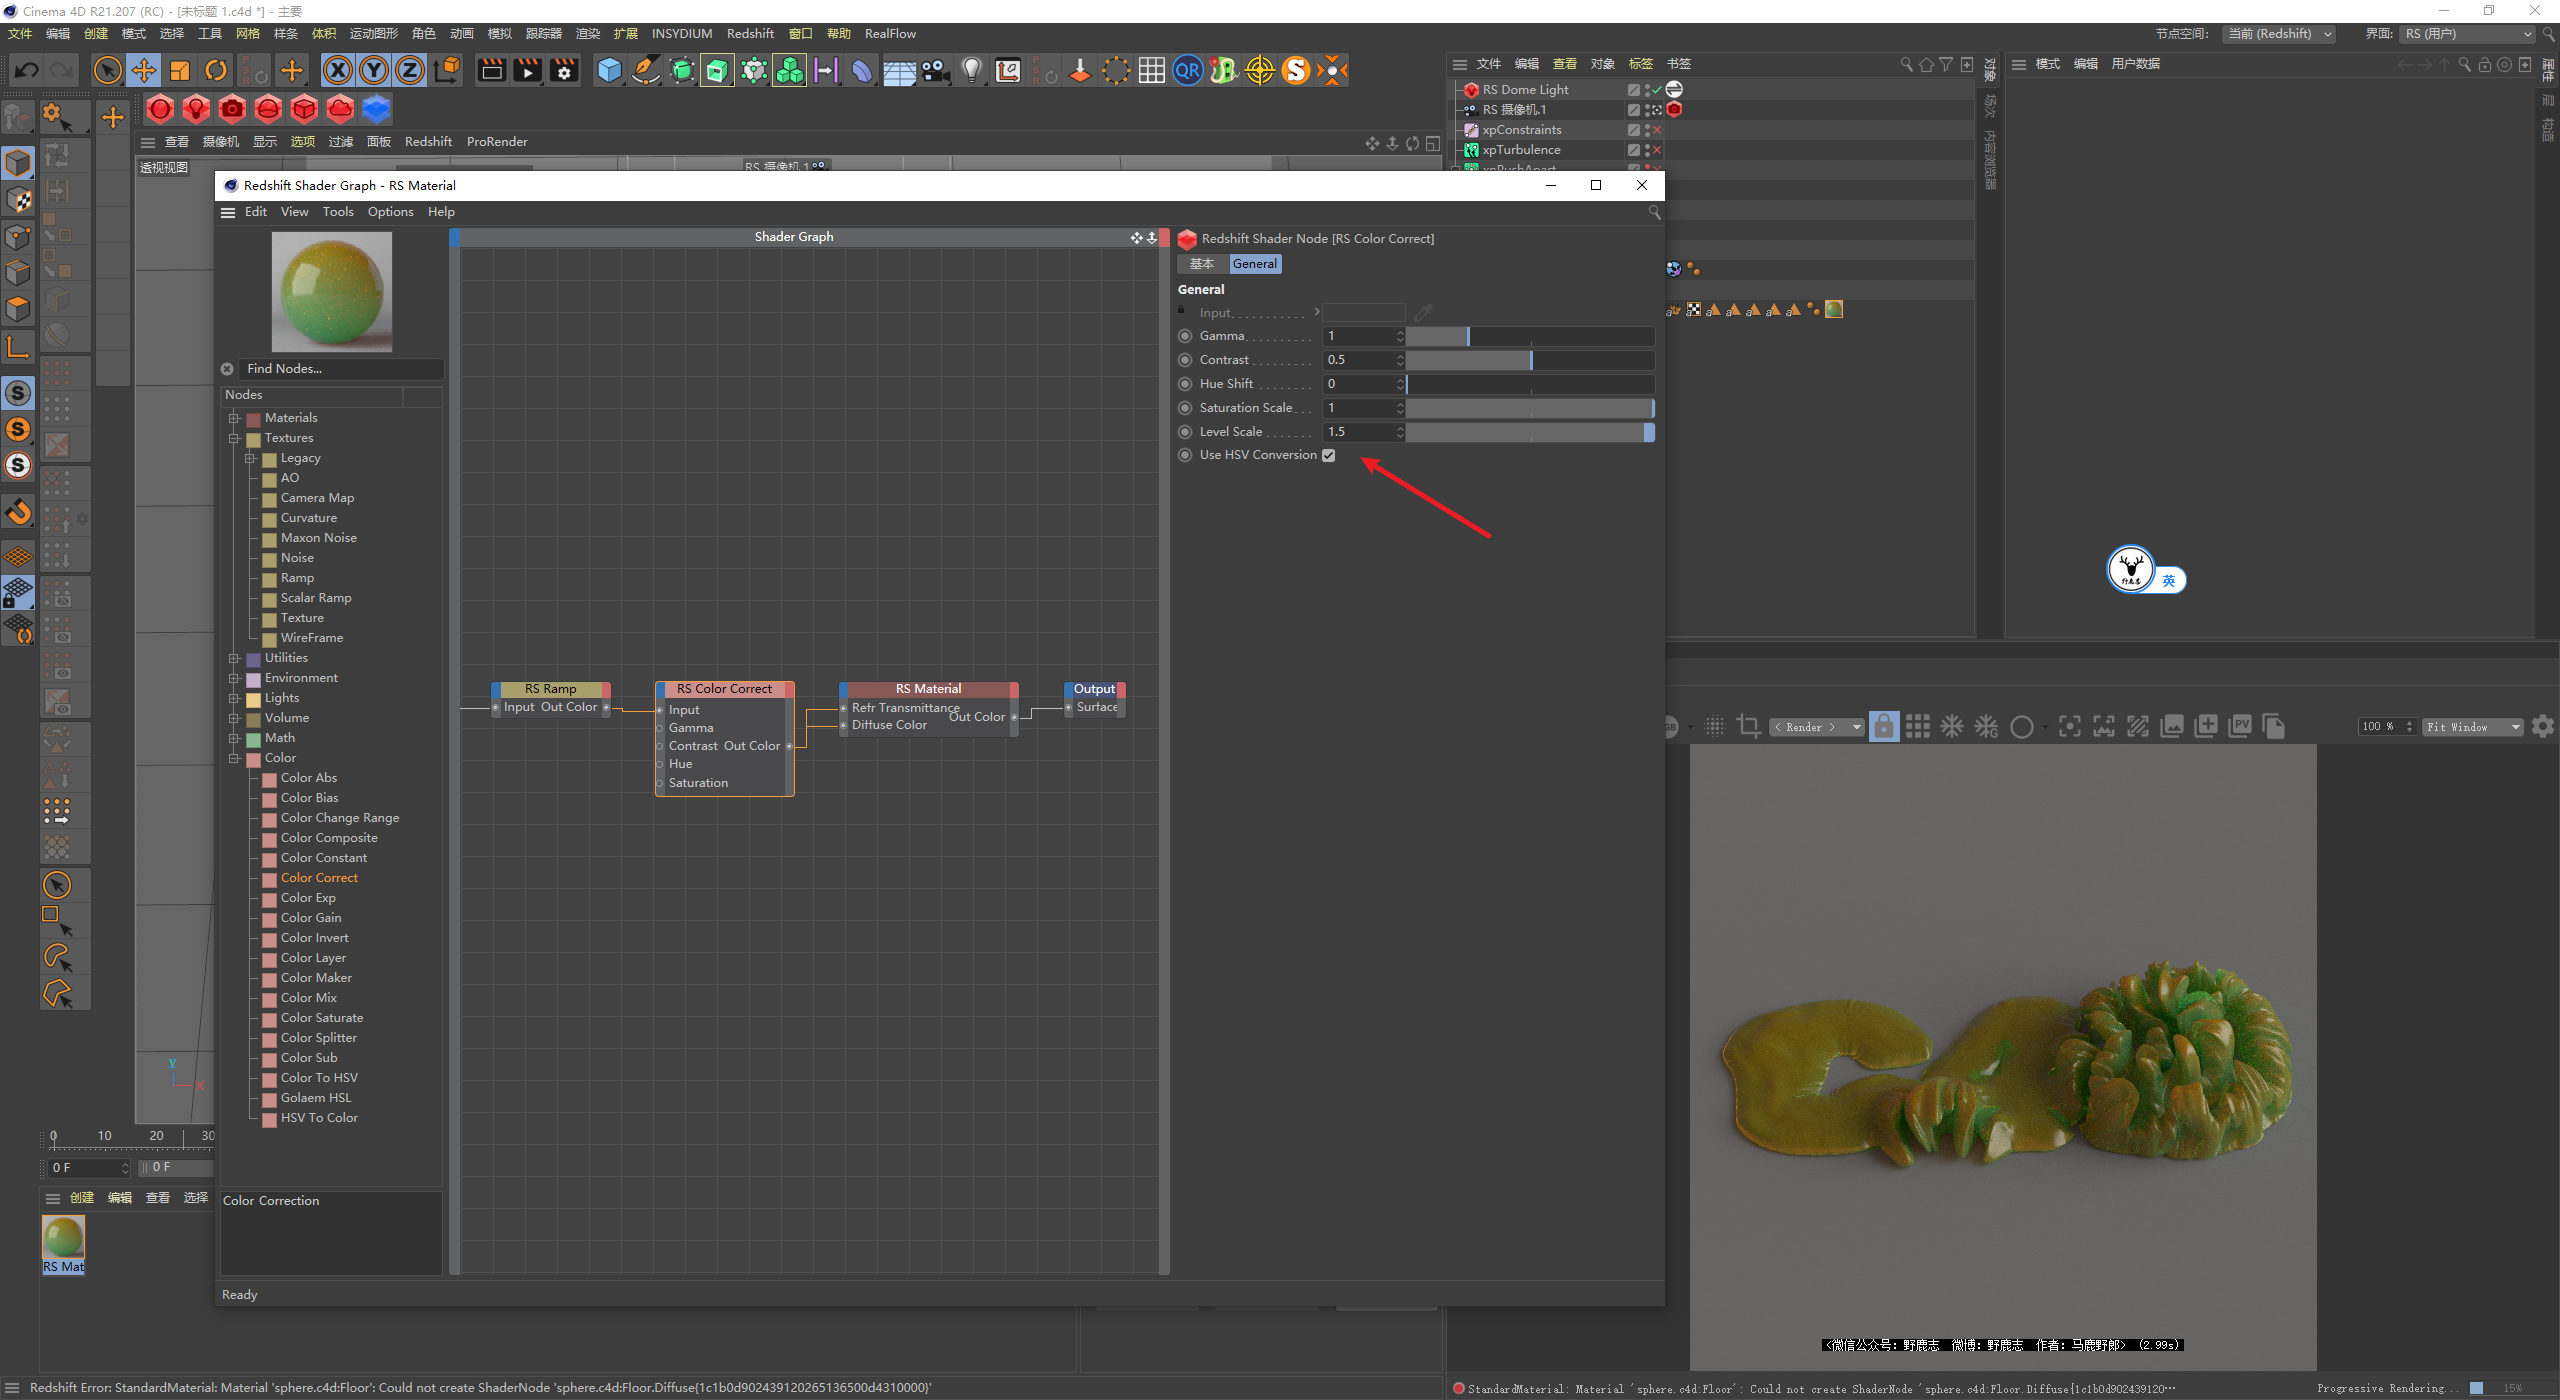Image resolution: width=2560 pixels, height=1400 pixels.
Task: Collapse the Color node folder
Action: pos(234,758)
